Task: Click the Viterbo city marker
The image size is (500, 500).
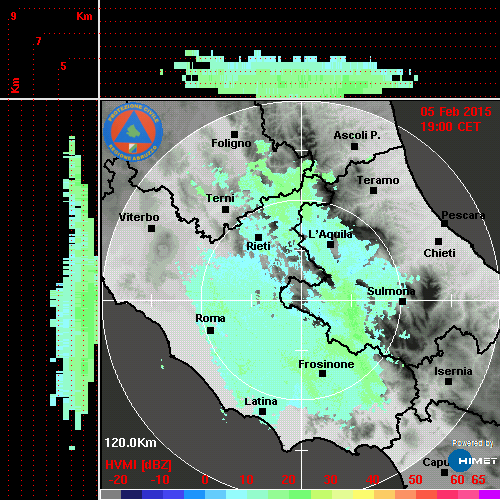Action: tap(151, 229)
